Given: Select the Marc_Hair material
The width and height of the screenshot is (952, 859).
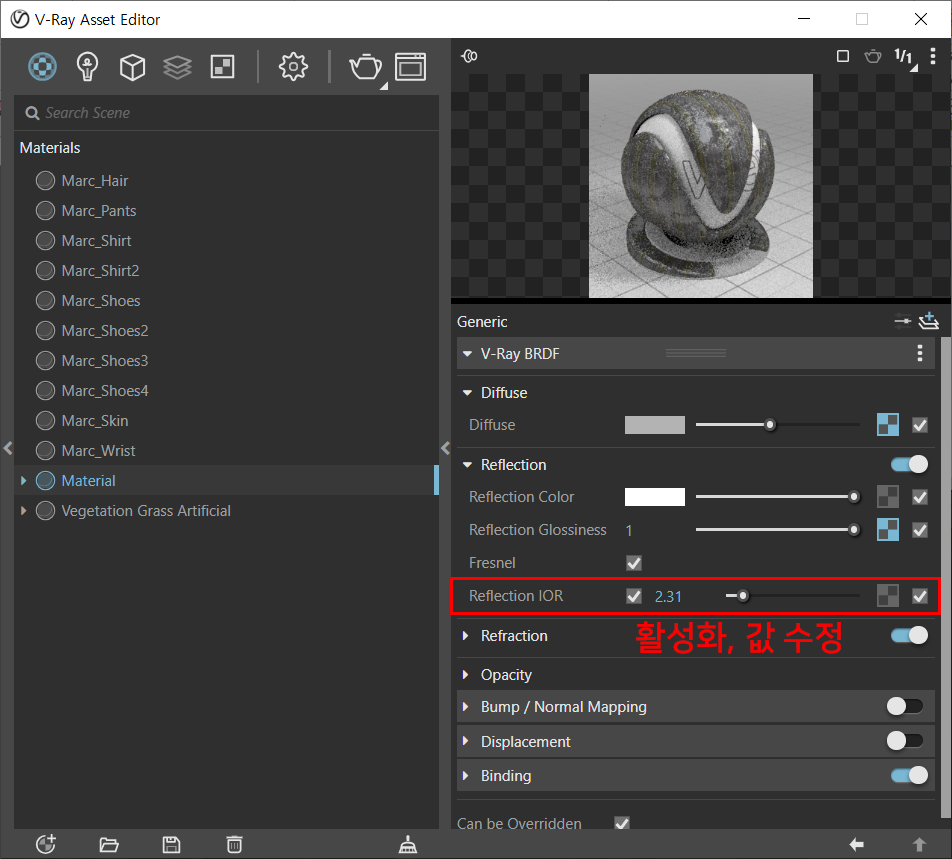Looking at the screenshot, I should click(94, 181).
